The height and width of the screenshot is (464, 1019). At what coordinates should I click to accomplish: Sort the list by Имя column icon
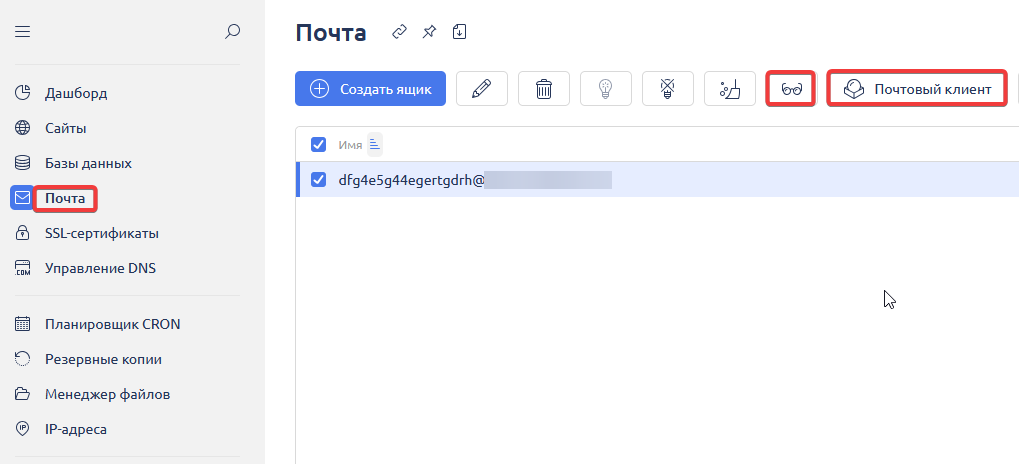click(375, 145)
